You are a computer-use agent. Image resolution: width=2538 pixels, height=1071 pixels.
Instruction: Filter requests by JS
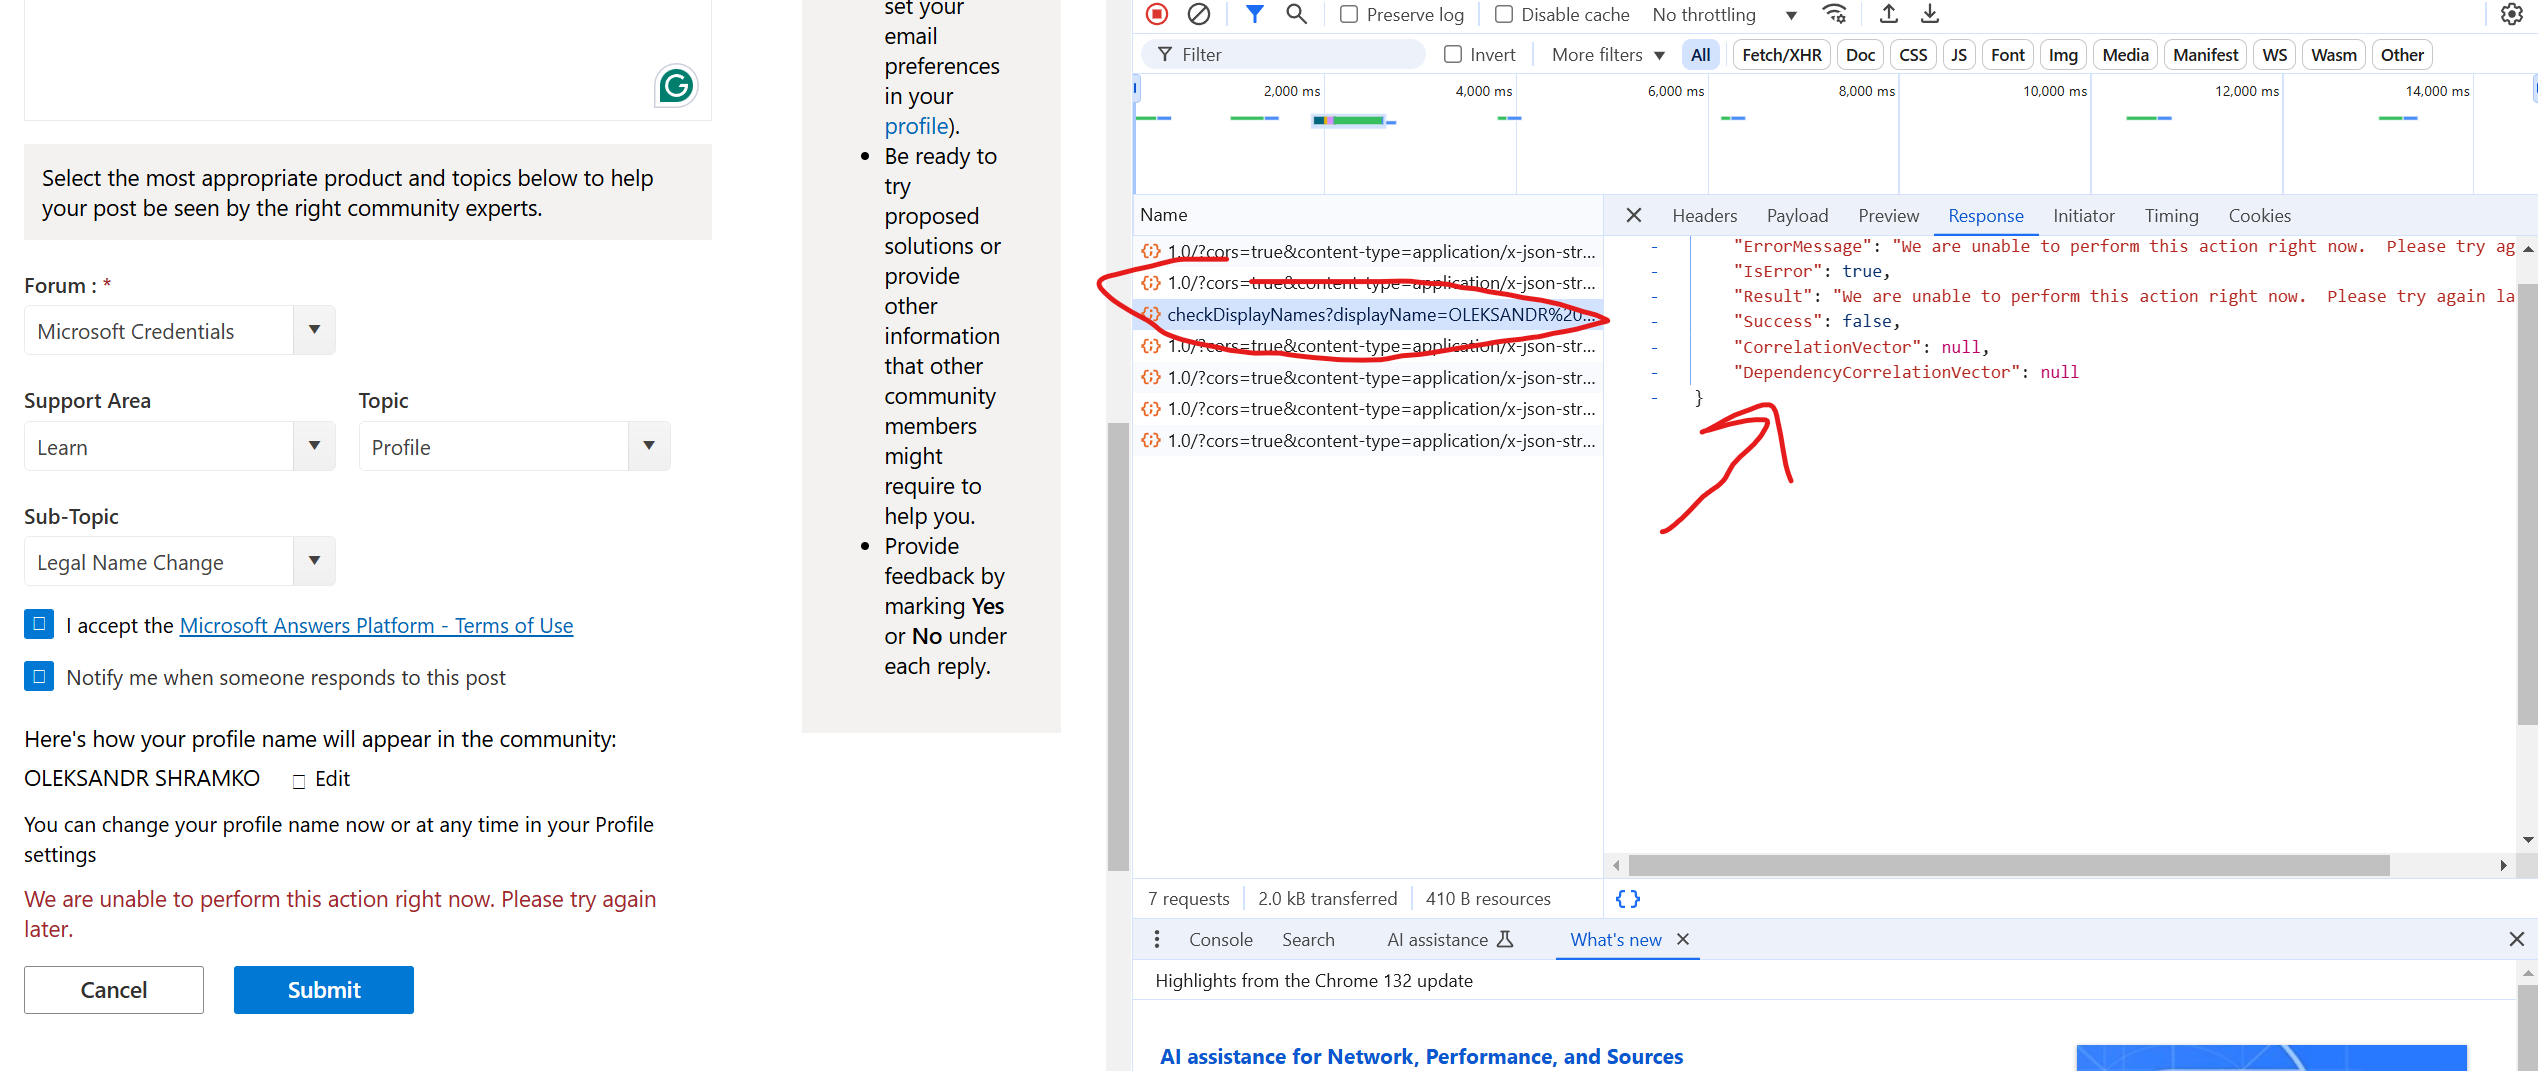[1958, 54]
